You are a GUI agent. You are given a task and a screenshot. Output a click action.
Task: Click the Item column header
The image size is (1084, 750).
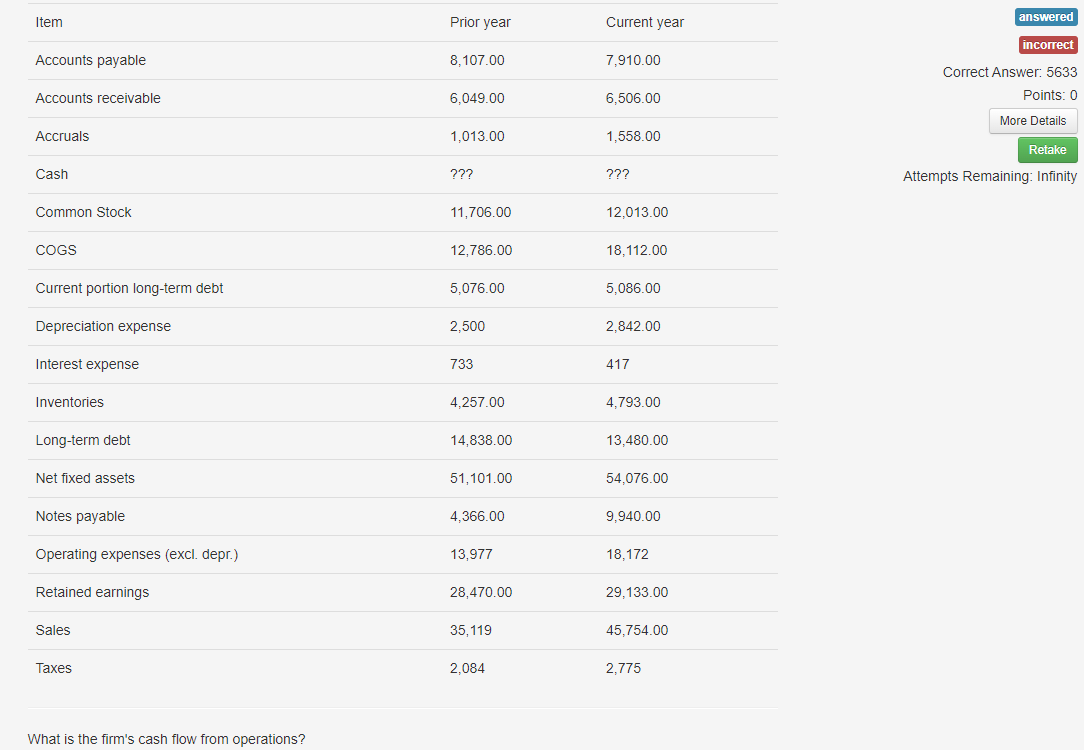click(49, 22)
